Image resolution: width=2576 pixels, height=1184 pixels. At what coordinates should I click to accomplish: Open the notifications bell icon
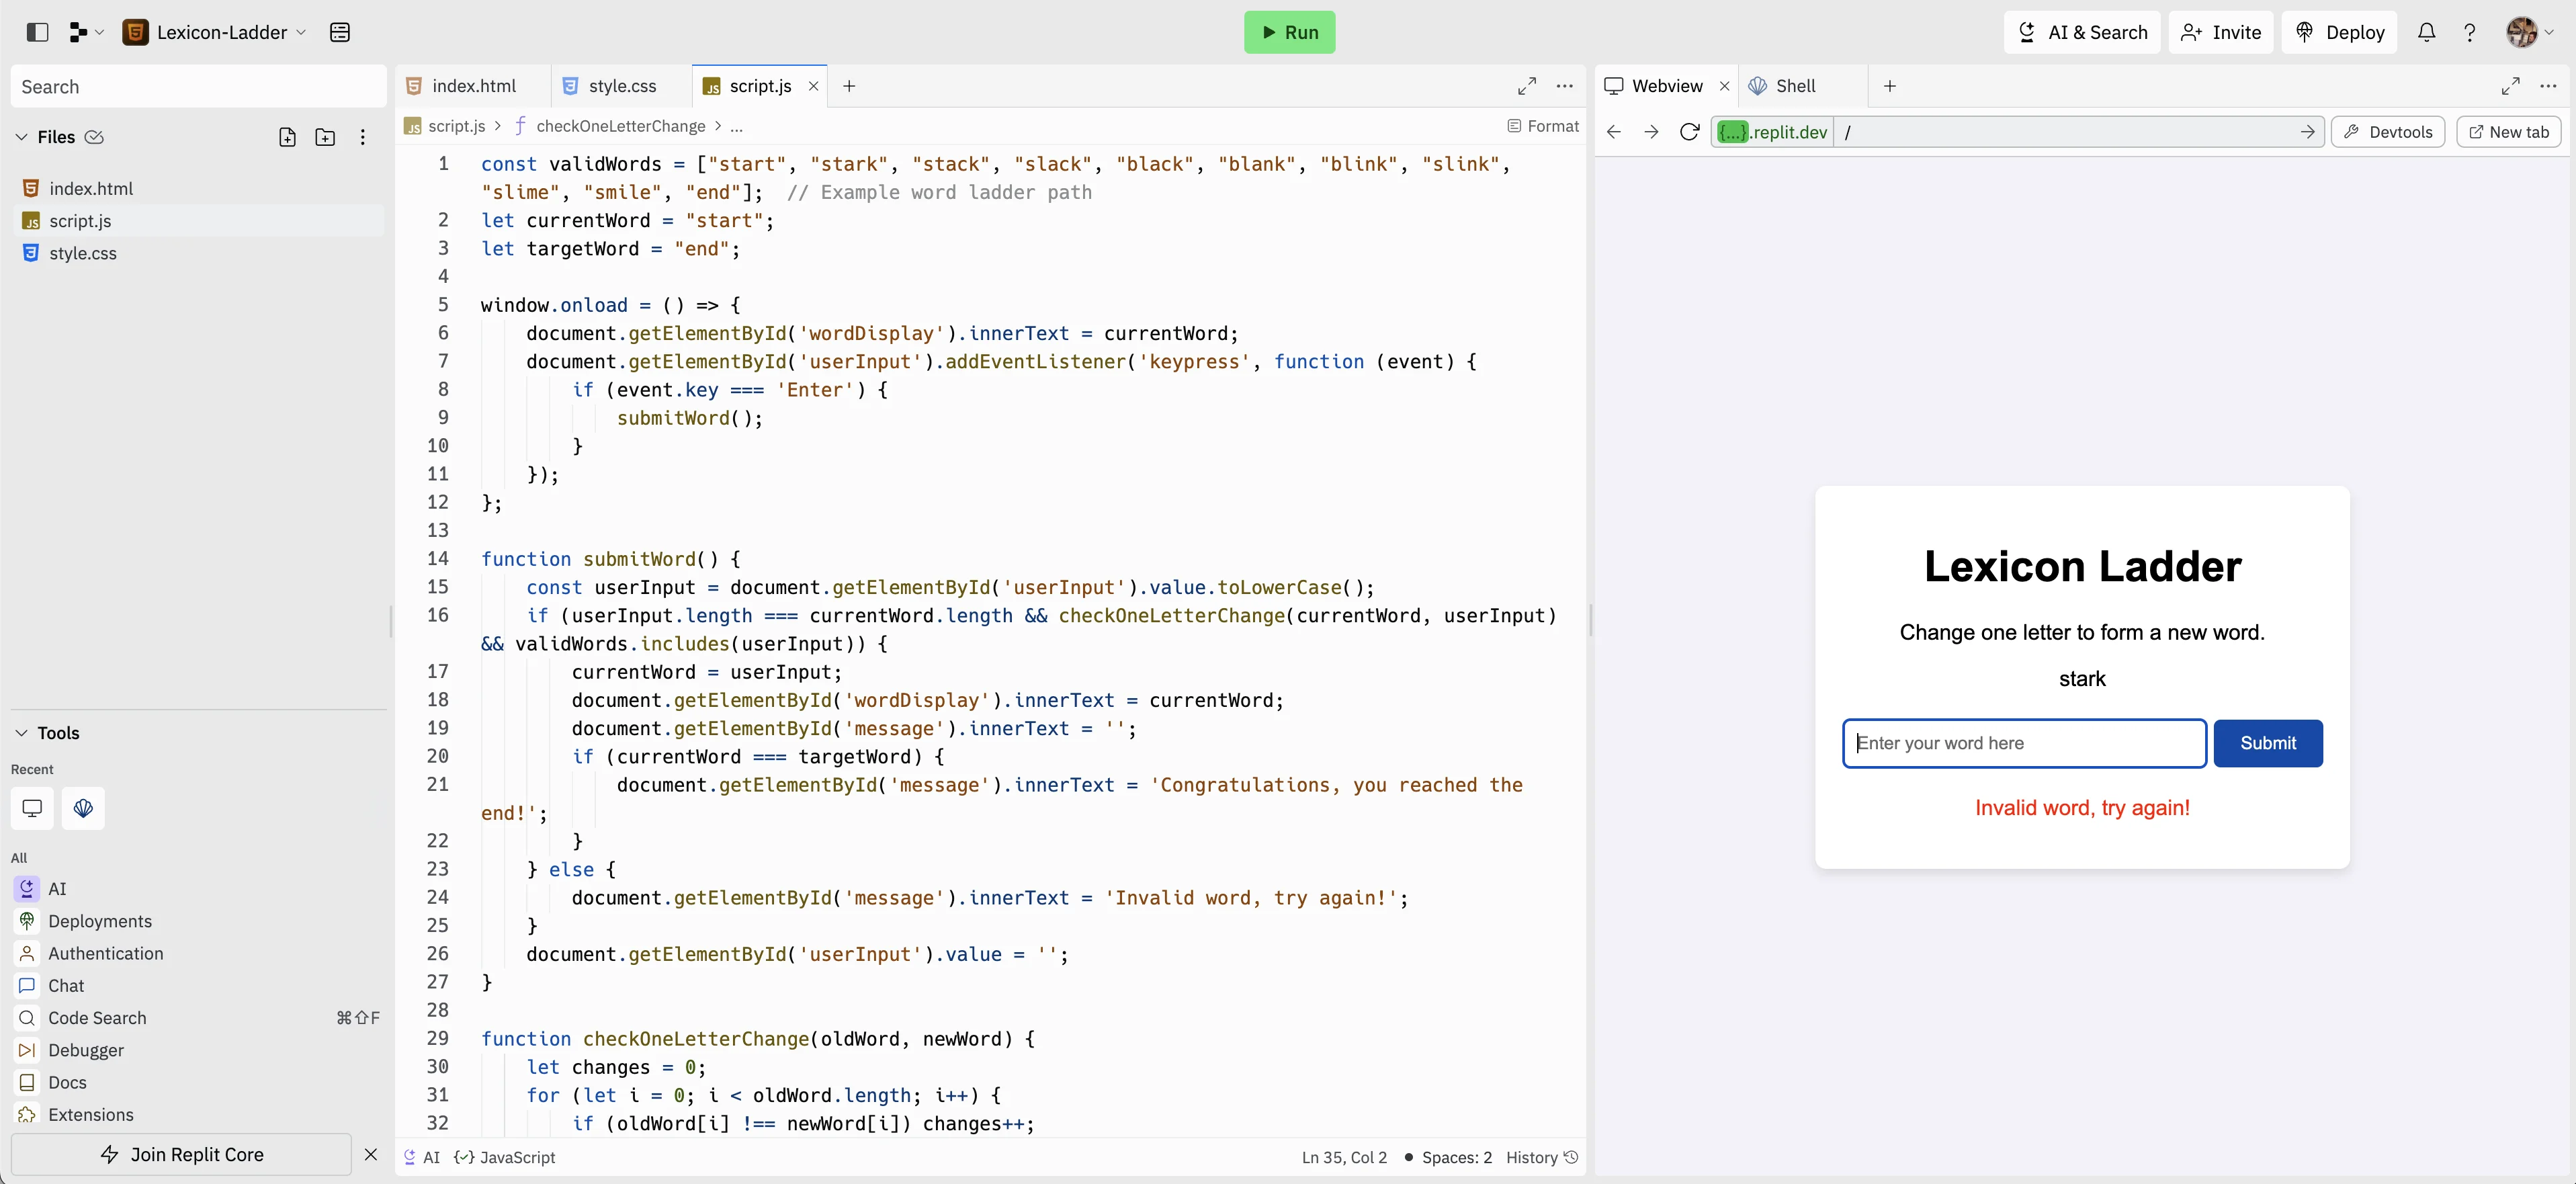click(2426, 32)
